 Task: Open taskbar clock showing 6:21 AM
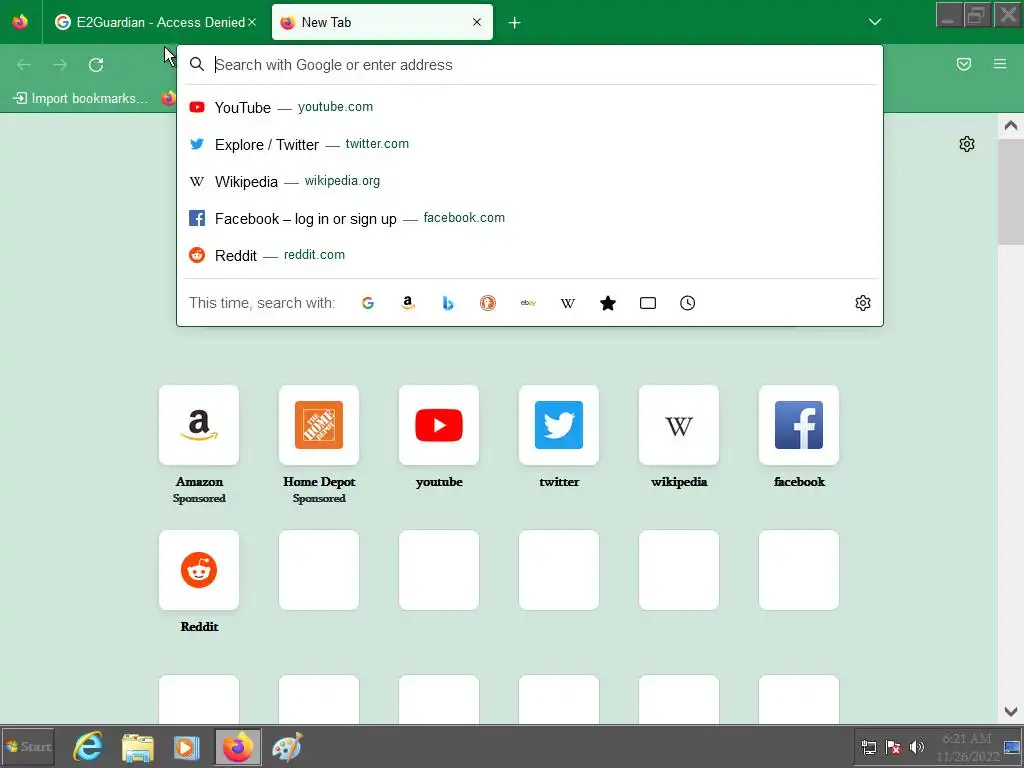[x=968, y=747]
